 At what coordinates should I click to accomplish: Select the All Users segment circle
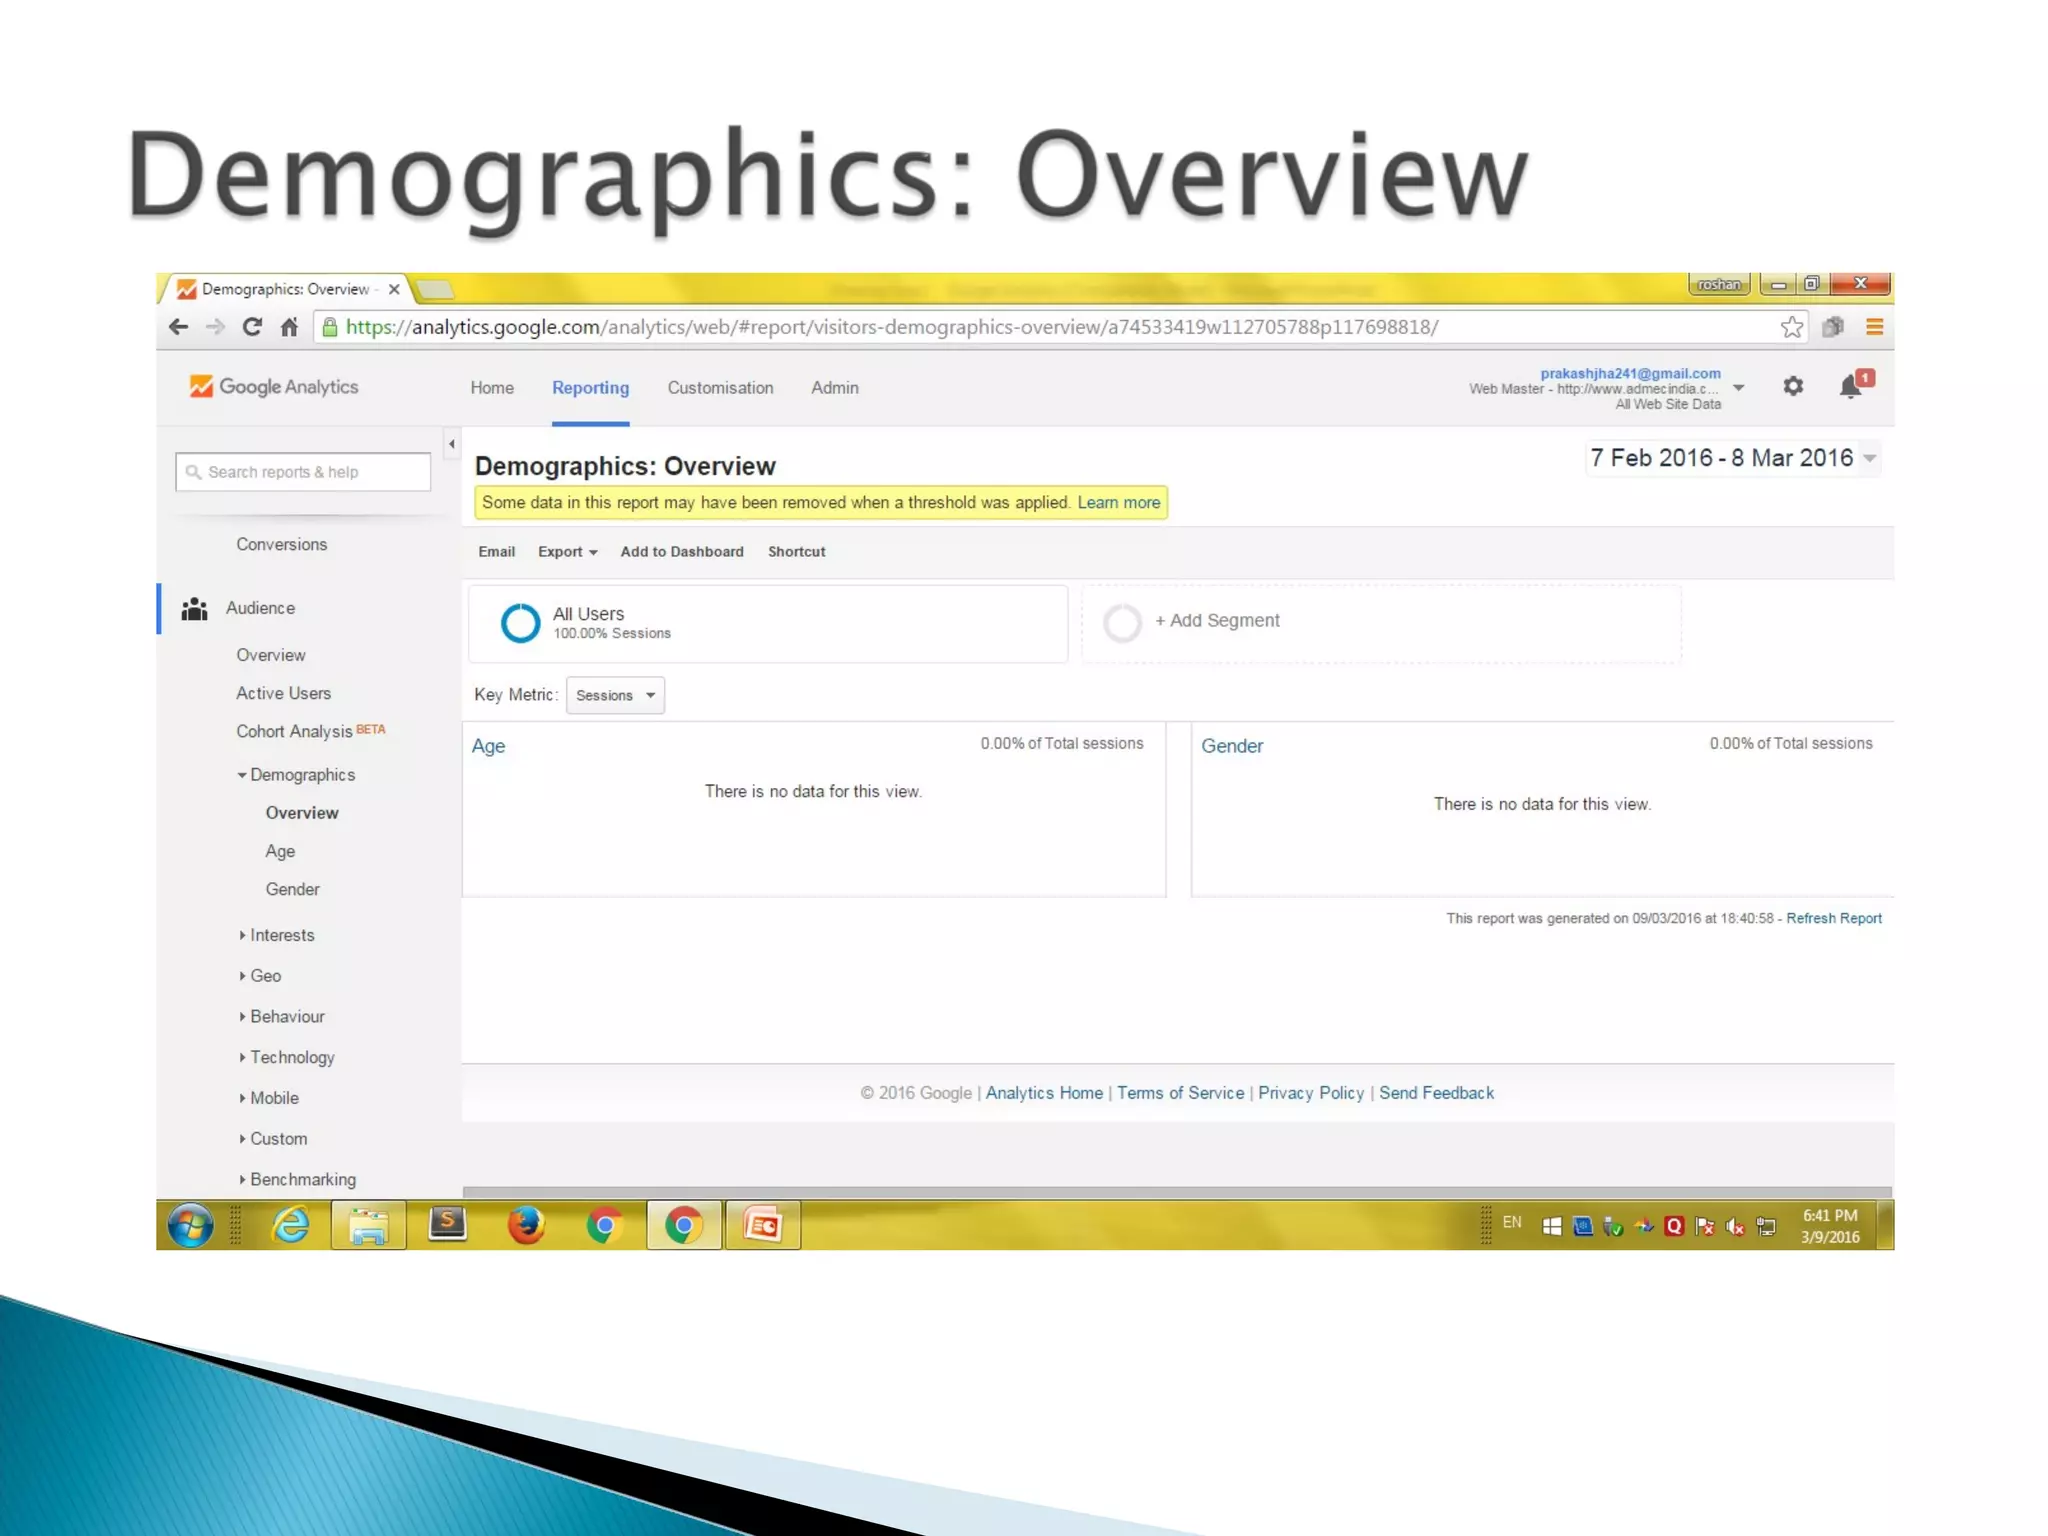coord(520,623)
